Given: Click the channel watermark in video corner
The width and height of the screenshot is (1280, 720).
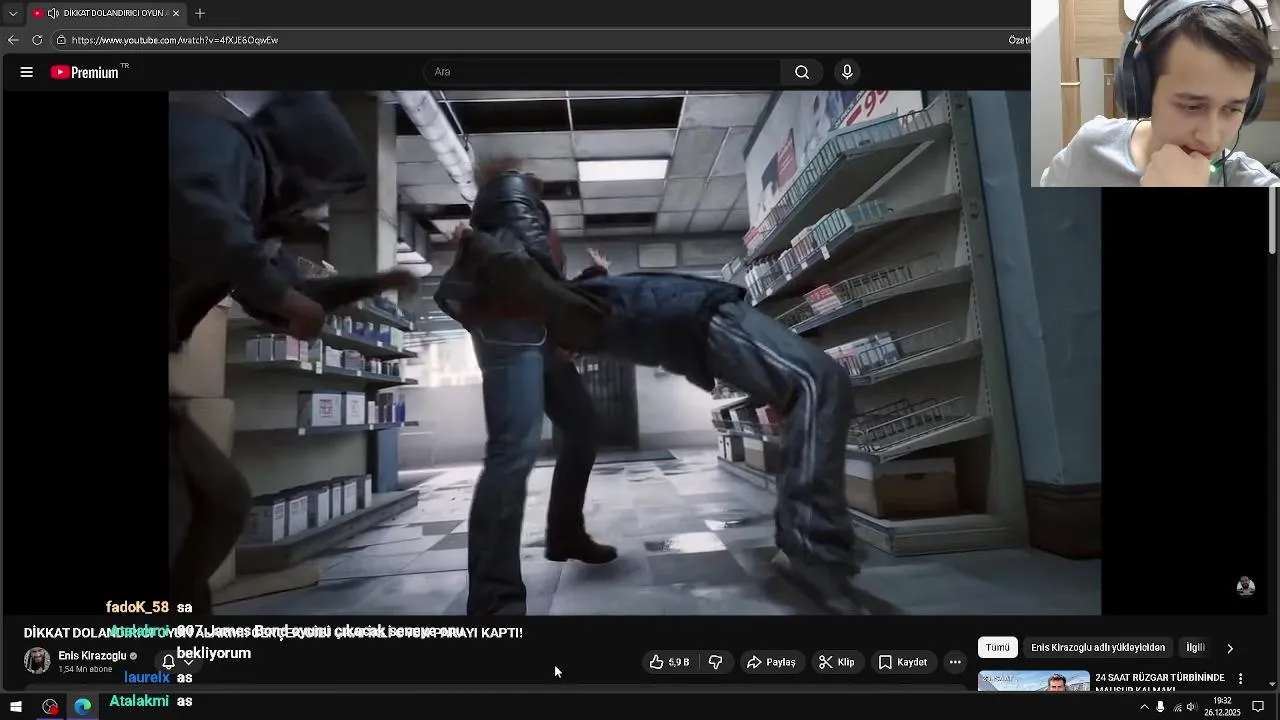Looking at the screenshot, I should tap(1245, 587).
